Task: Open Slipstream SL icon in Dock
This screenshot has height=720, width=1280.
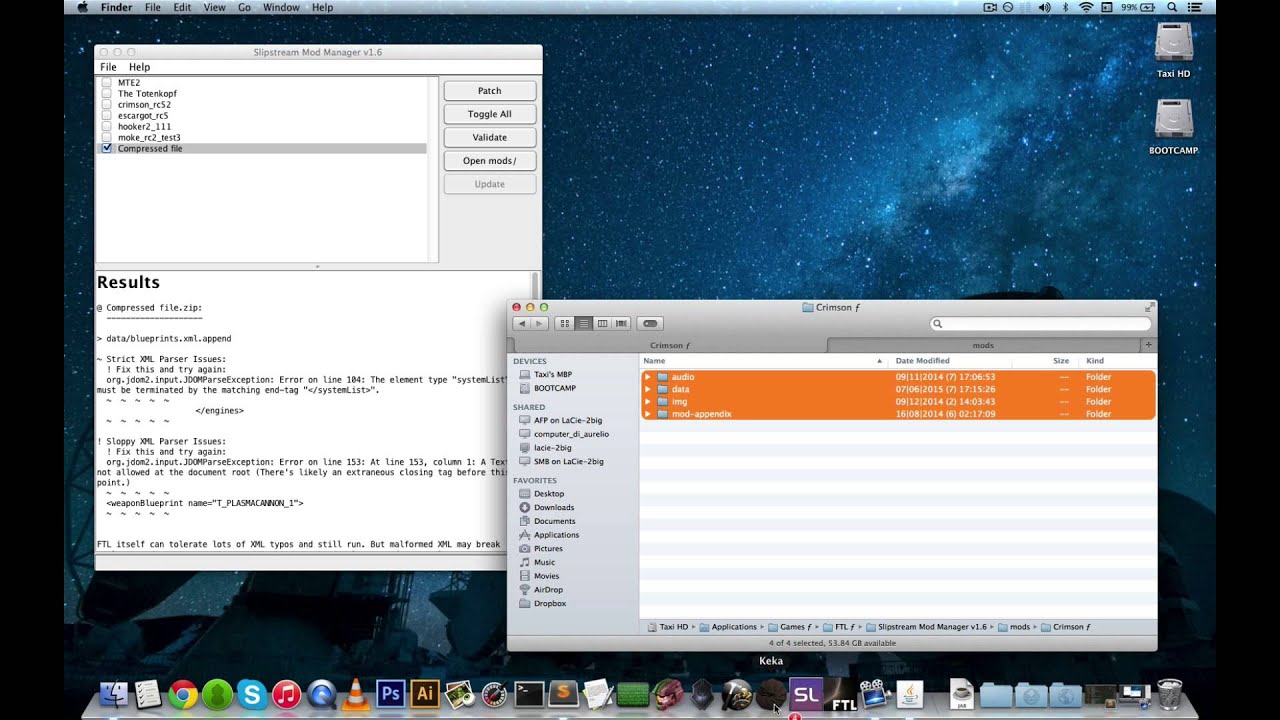Action: tap(806, 694)
